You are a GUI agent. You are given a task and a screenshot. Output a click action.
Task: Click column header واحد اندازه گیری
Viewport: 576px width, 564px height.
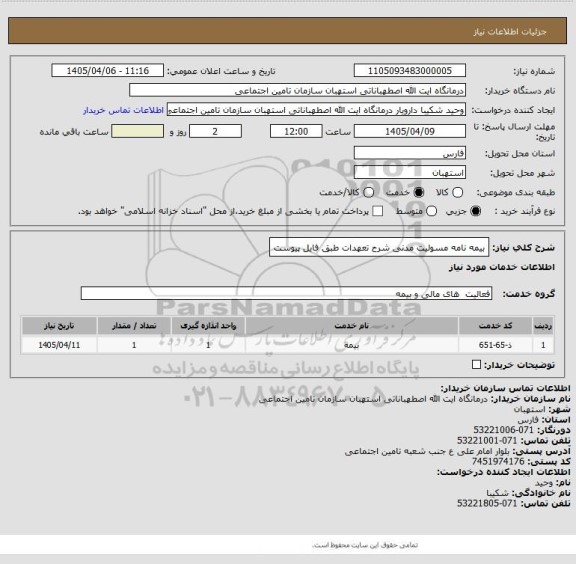pos(208,326)
